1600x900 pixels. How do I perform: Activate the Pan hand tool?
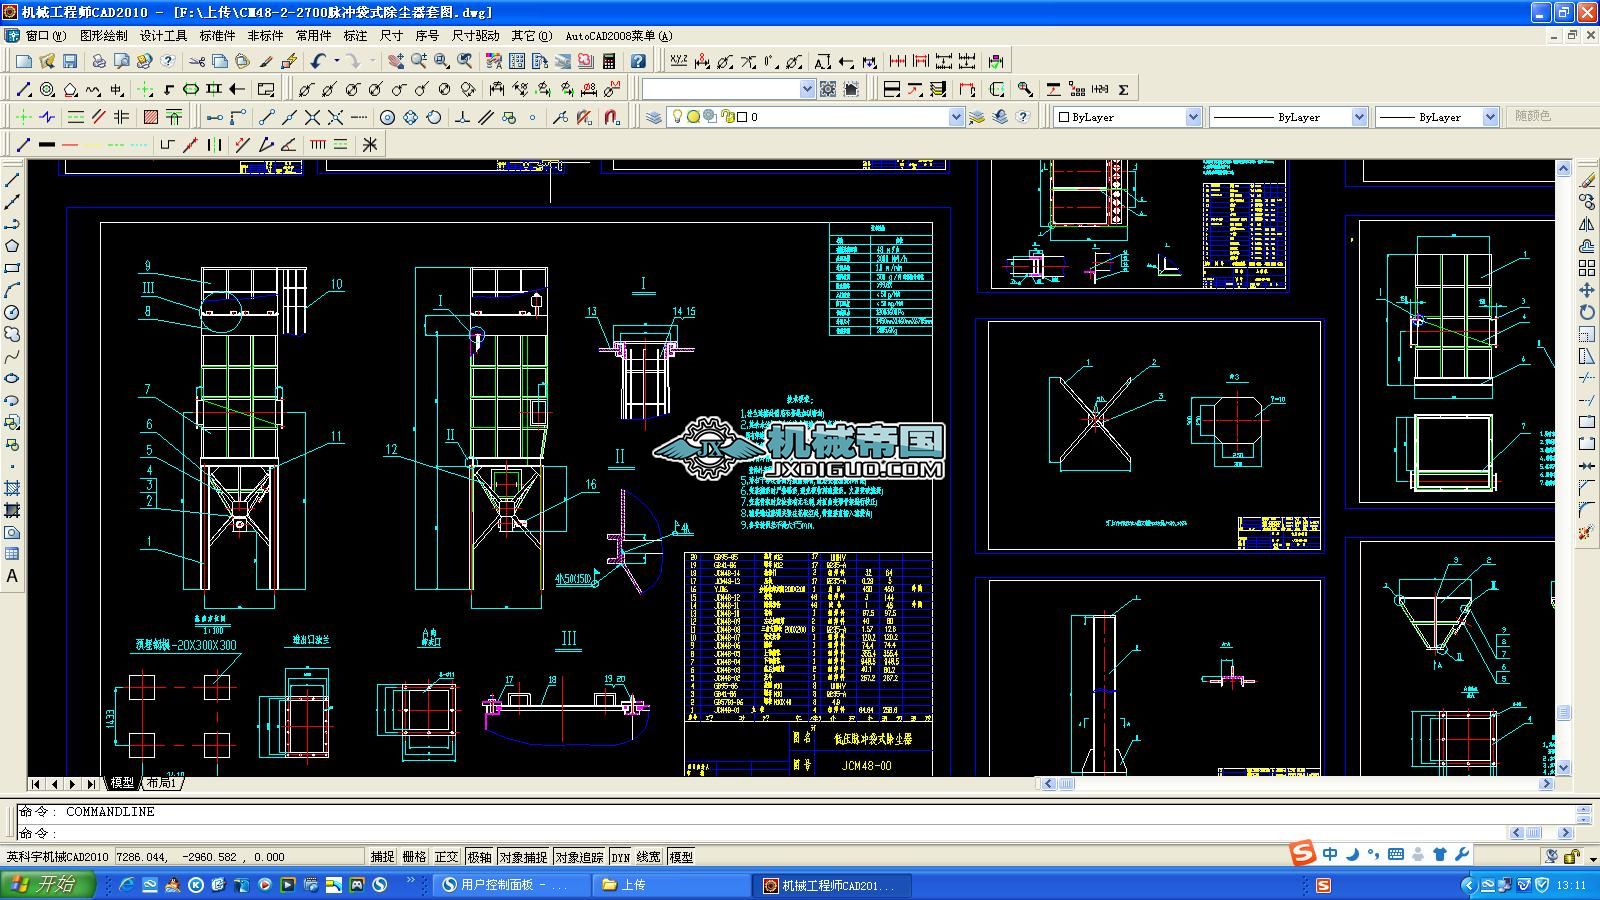(x=396, y=60)
